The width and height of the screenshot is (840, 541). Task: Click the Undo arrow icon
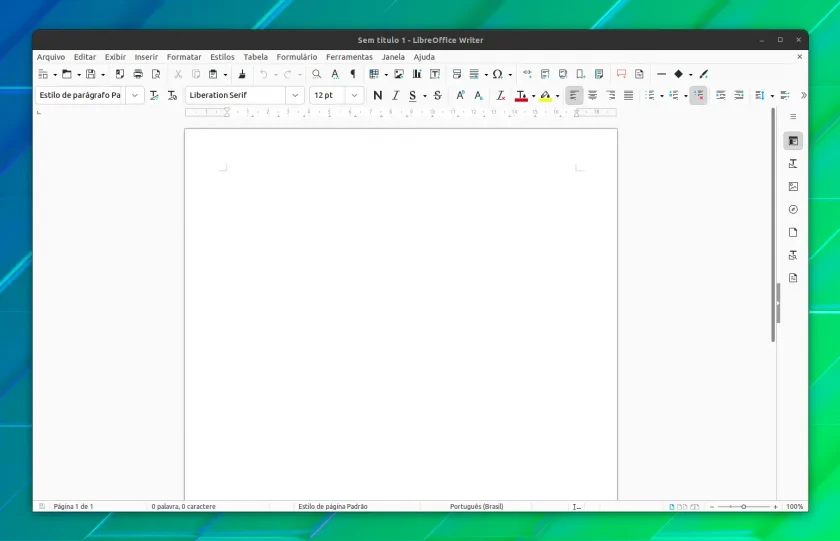coord(264,74)
